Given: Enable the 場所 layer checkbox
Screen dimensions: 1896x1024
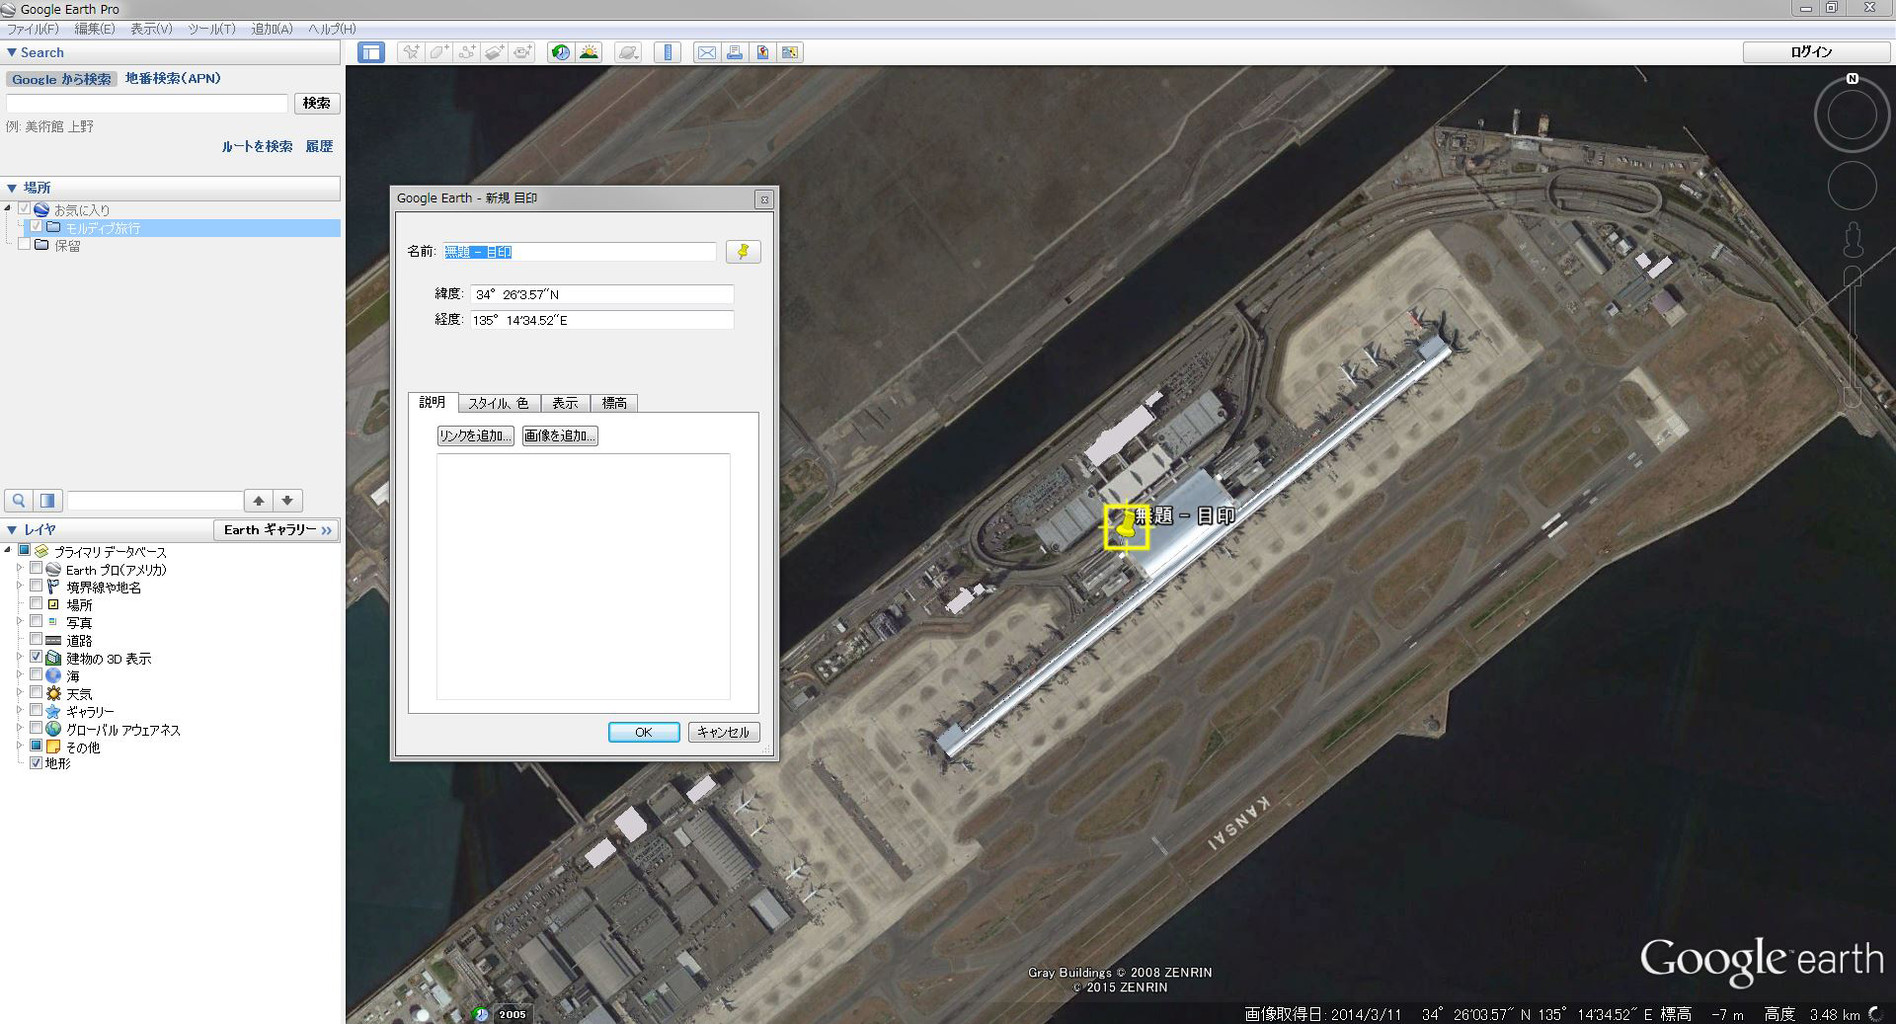Looking at the screenshot, I should 36,604.
